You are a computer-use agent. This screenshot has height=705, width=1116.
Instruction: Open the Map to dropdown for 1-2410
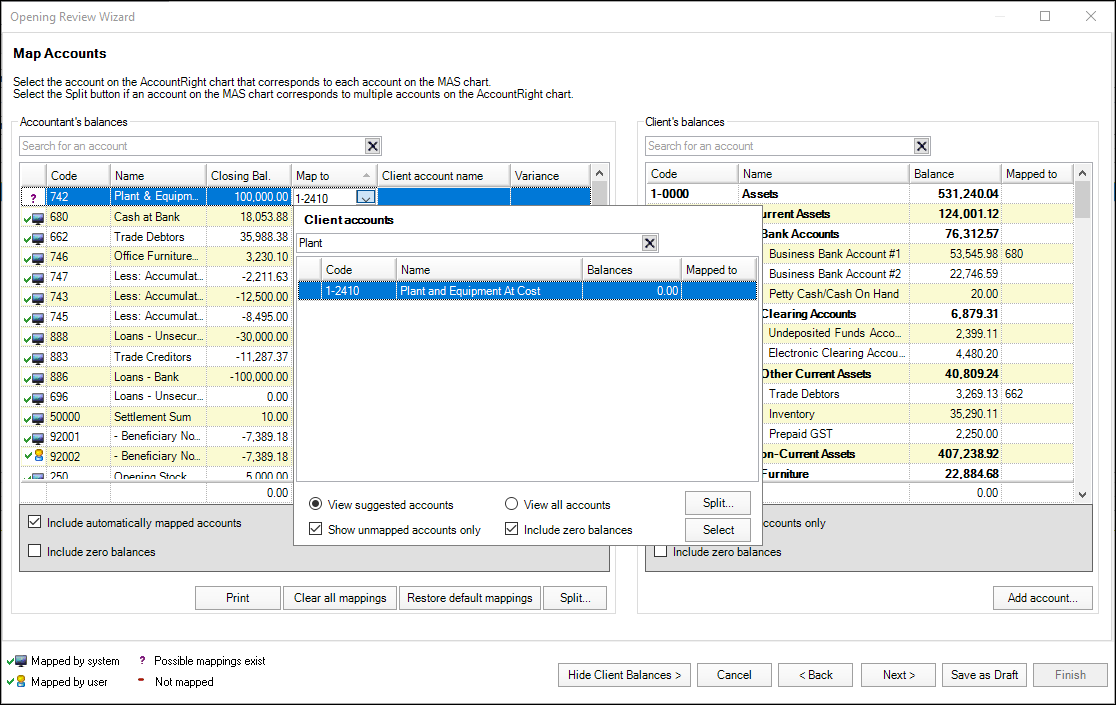[366, 198]
